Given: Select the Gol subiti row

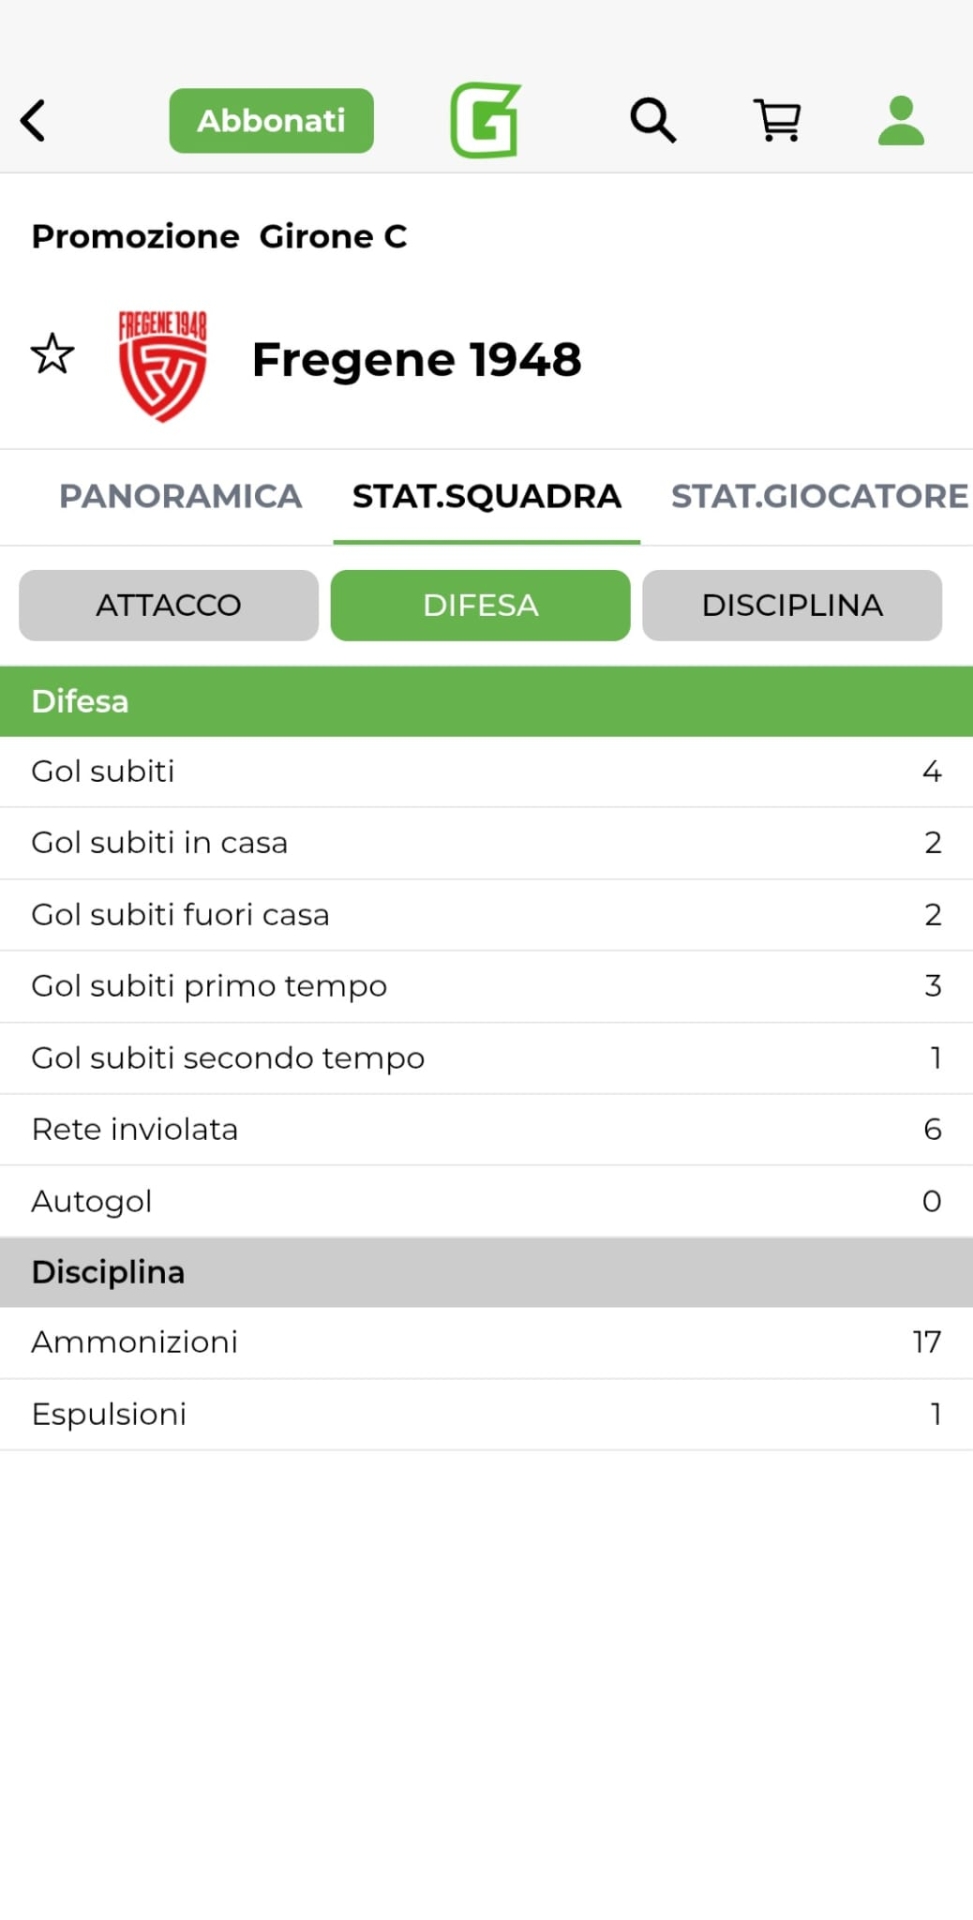Looking at the screenshot, I should tap(486, 772).
